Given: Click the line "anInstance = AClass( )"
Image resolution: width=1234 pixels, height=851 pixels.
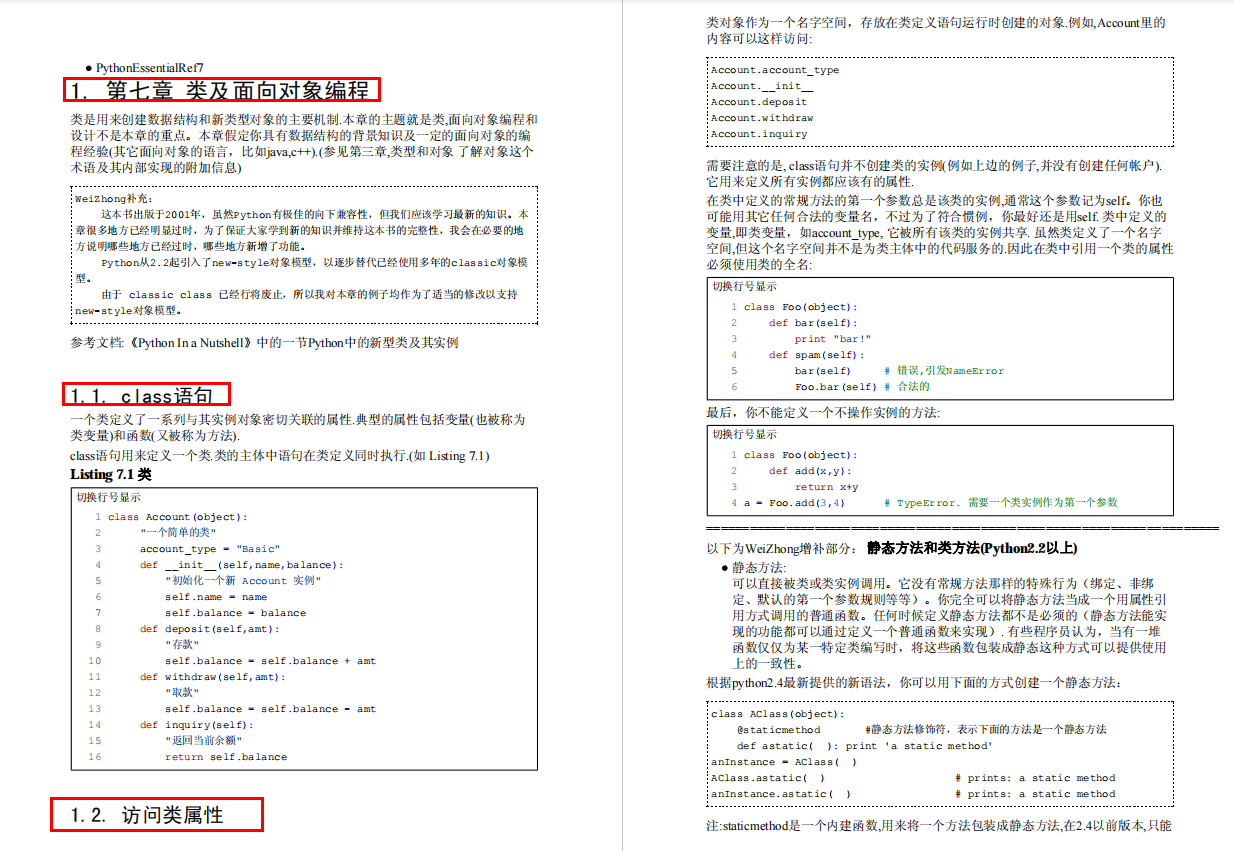Looking at the screenshot, I should (x=784, y=762).
